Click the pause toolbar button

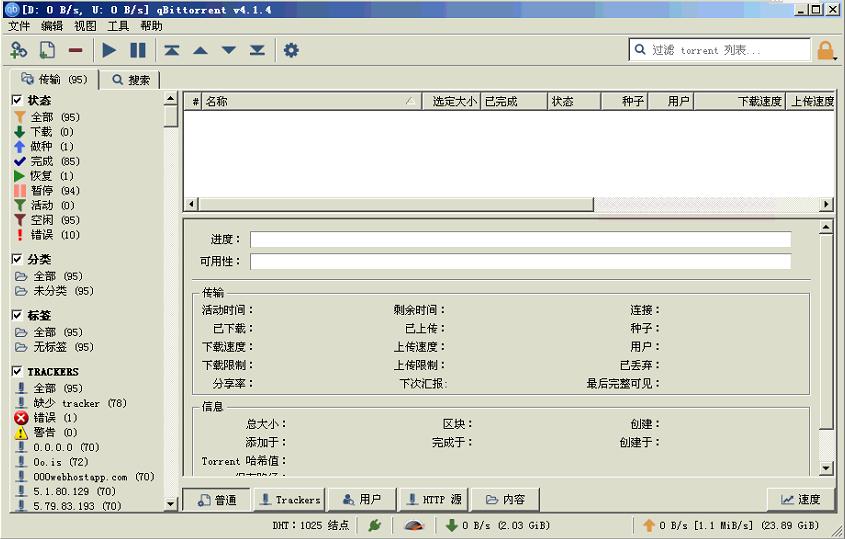138,50
